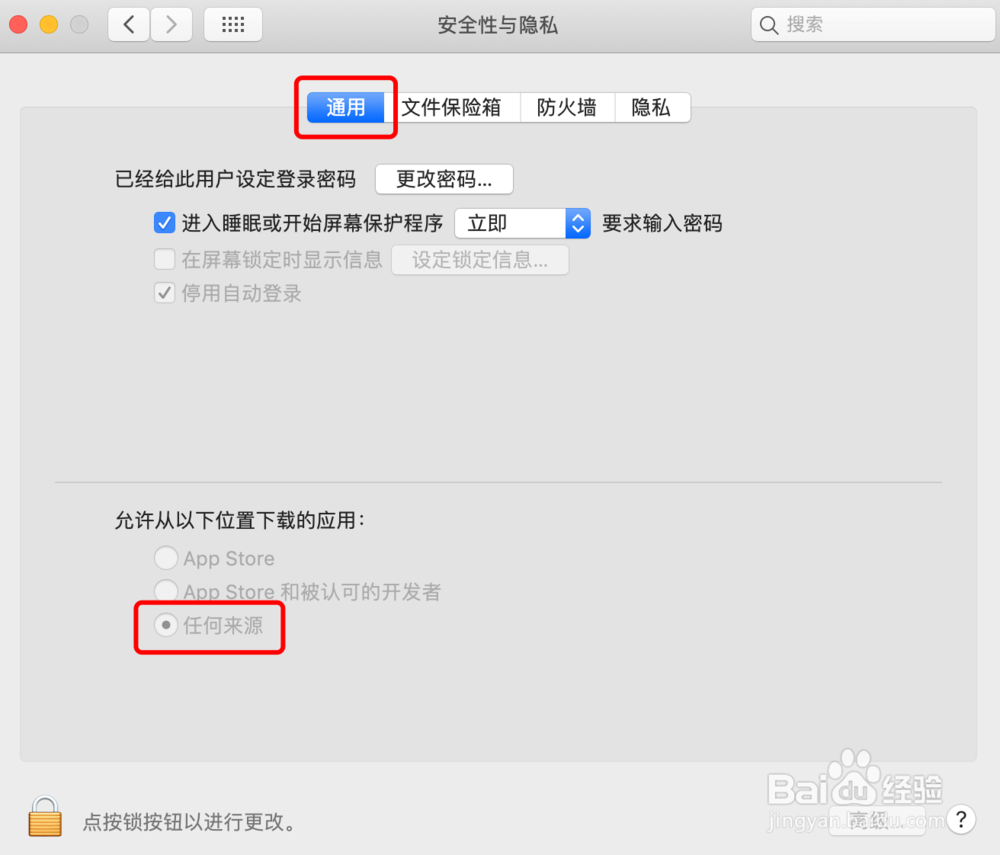Click the red close window button

coord(18,25)
